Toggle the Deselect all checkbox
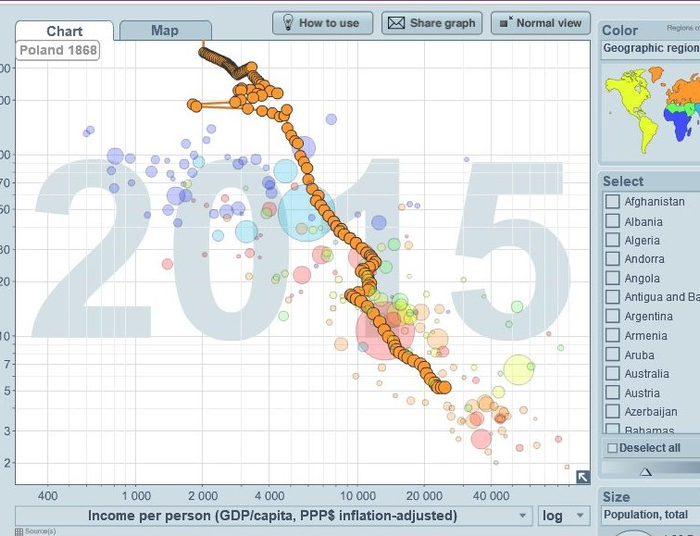 pos(612,448)
